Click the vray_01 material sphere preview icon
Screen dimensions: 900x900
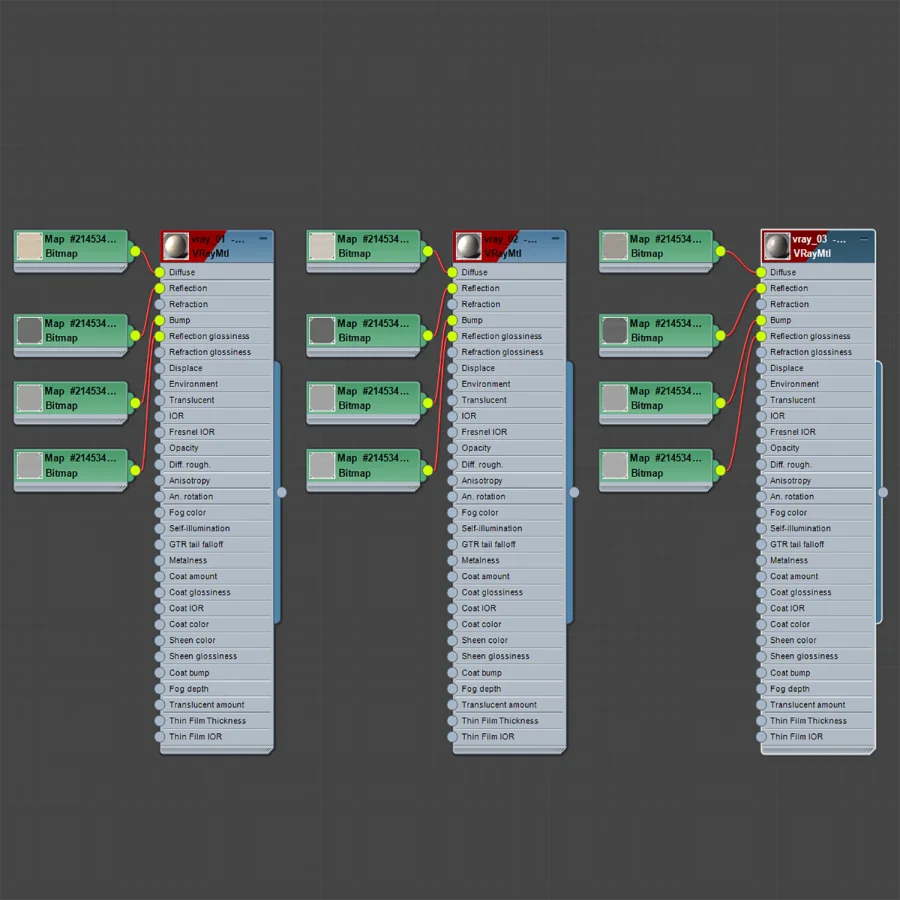(176, 246)
